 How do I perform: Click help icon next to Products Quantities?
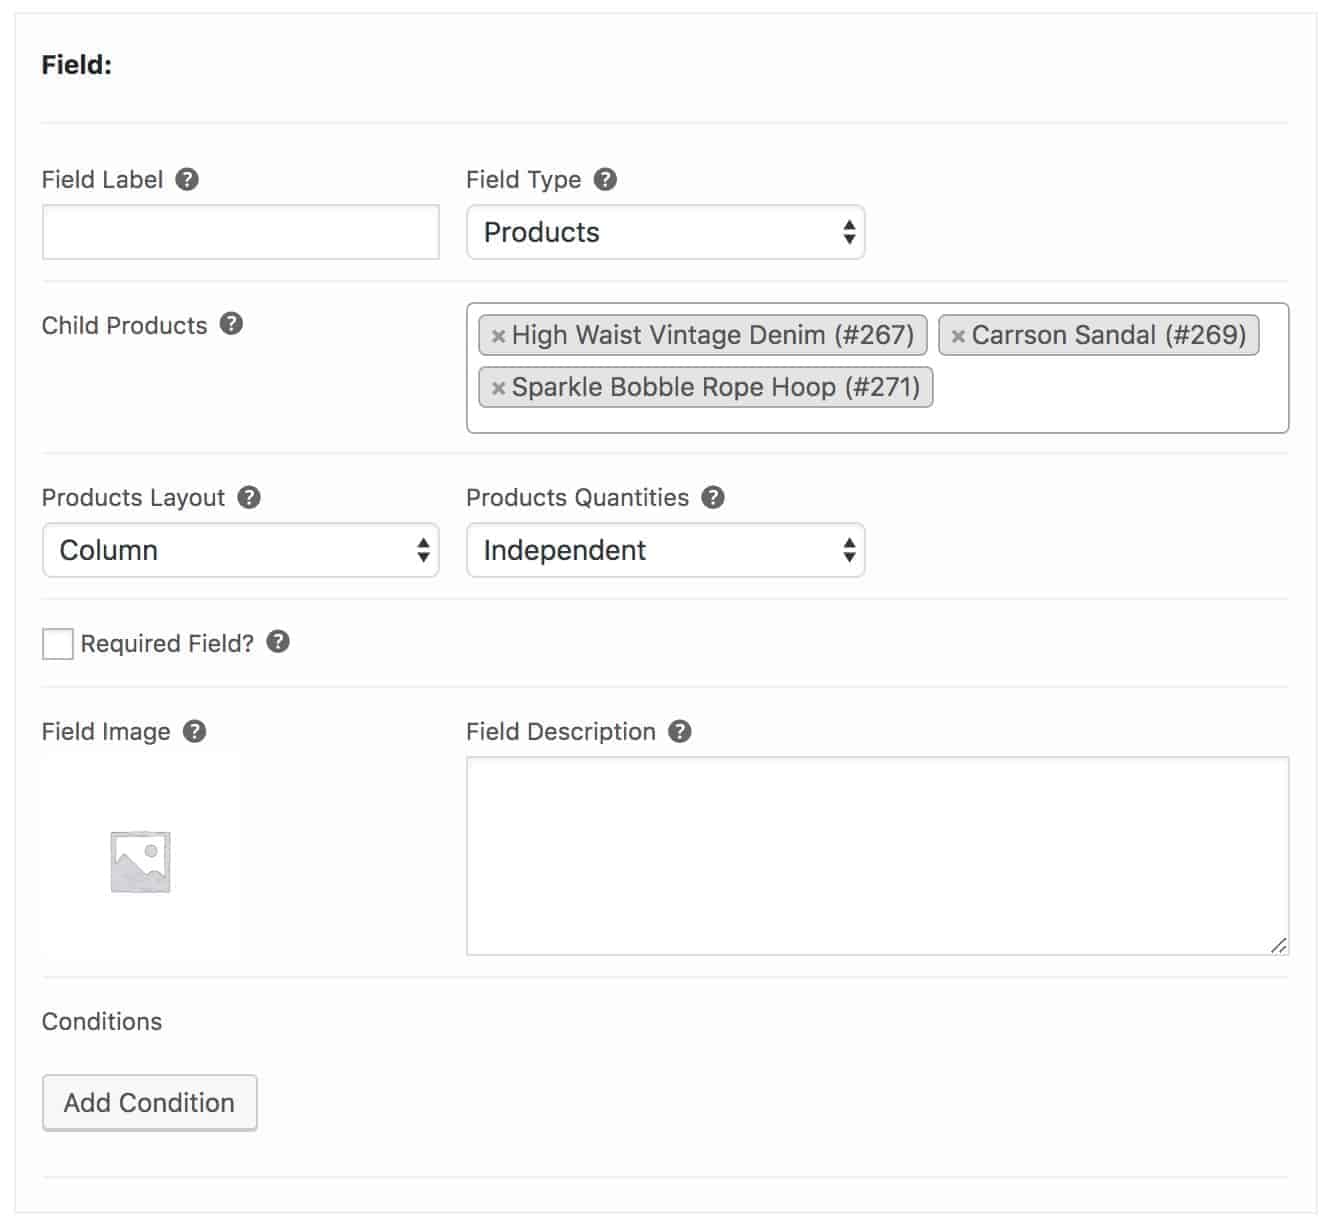[713, 497]
